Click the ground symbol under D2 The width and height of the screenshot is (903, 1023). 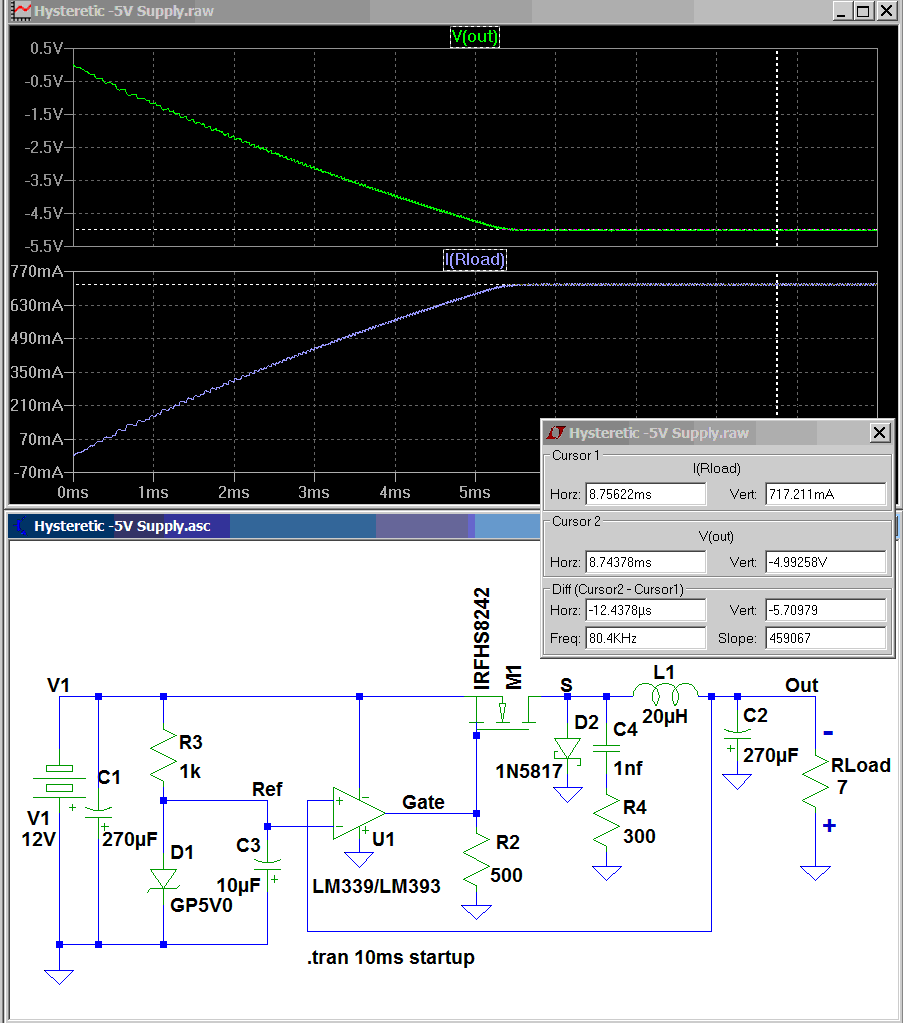tap(568, 794)
